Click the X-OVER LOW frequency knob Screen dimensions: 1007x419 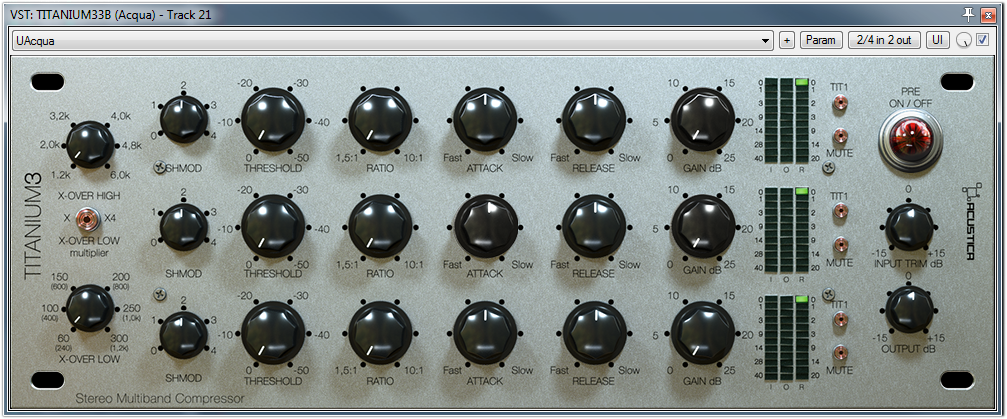(90, 308)
